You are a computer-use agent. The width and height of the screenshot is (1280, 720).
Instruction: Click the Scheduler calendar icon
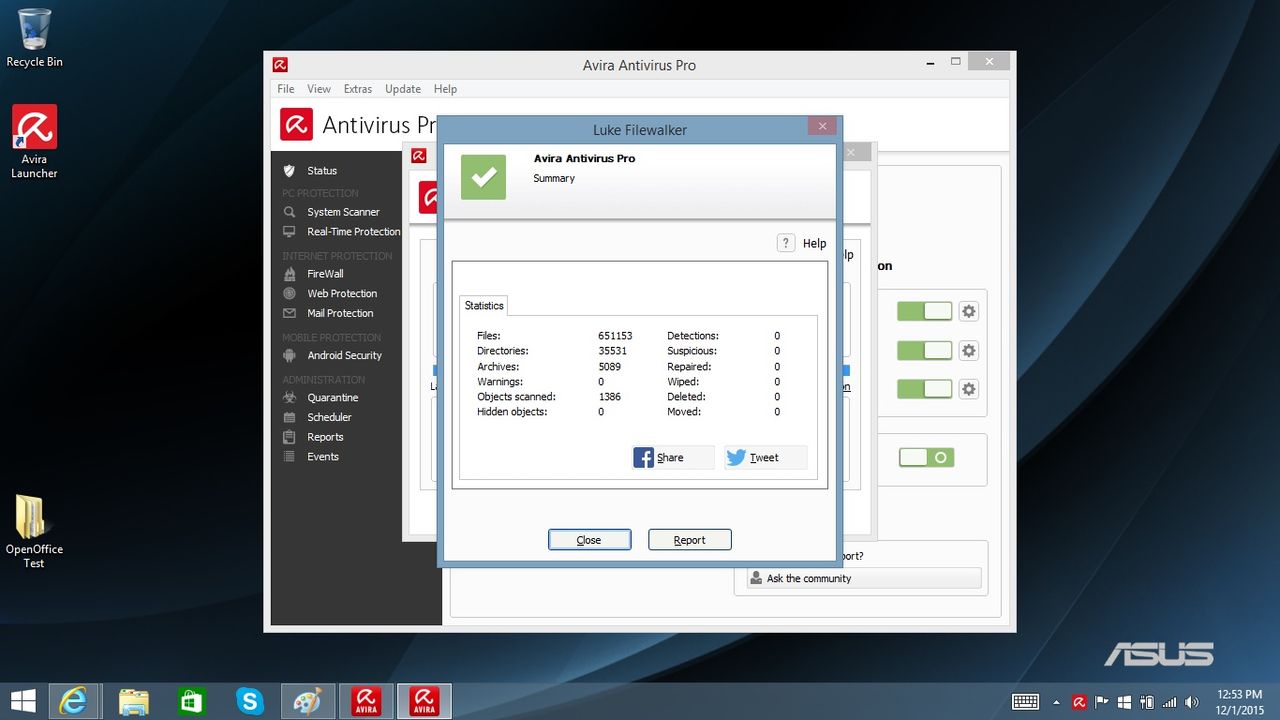(289, 417)
